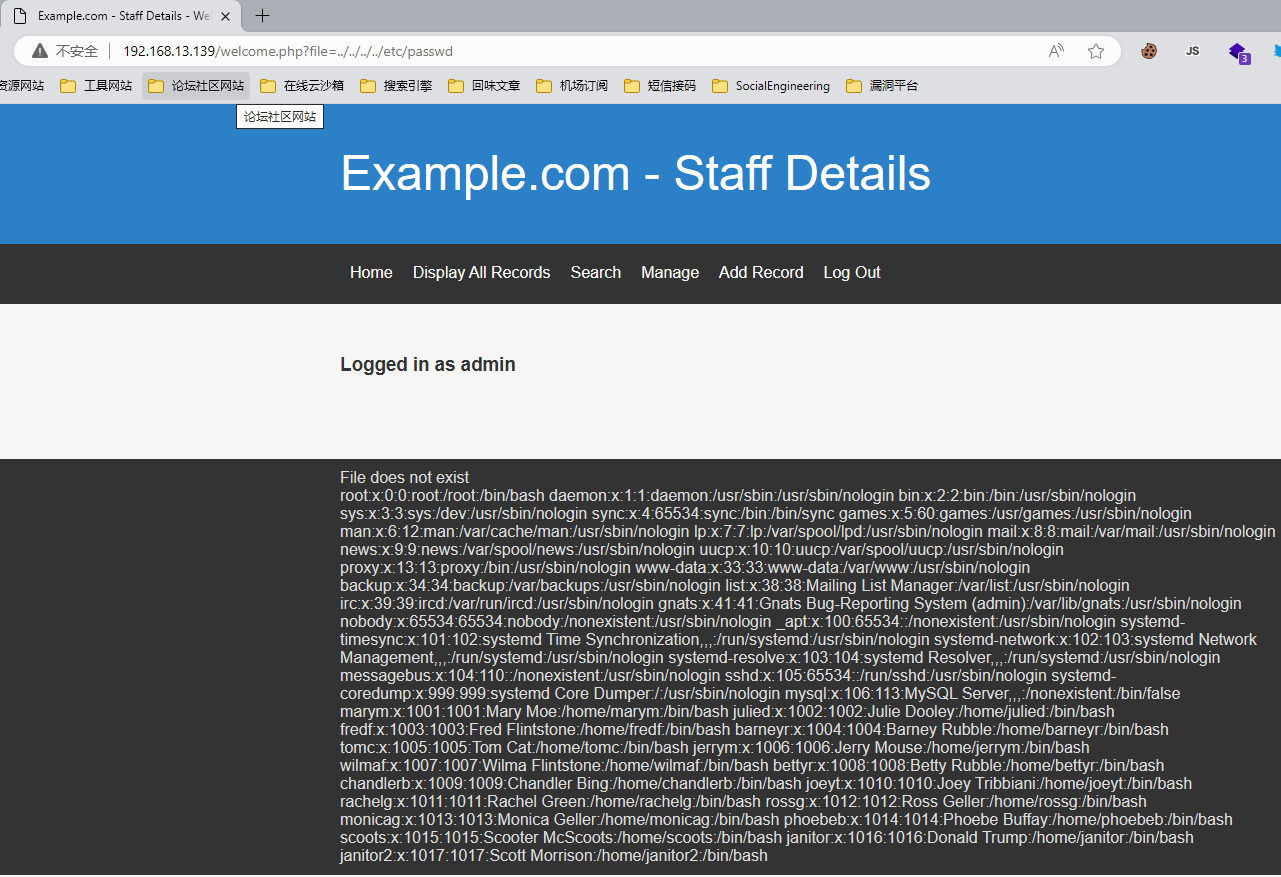Open the 论坛社区网站 bookmark folder
Viewport: 1281px width, 877px height.
point(196,86)
